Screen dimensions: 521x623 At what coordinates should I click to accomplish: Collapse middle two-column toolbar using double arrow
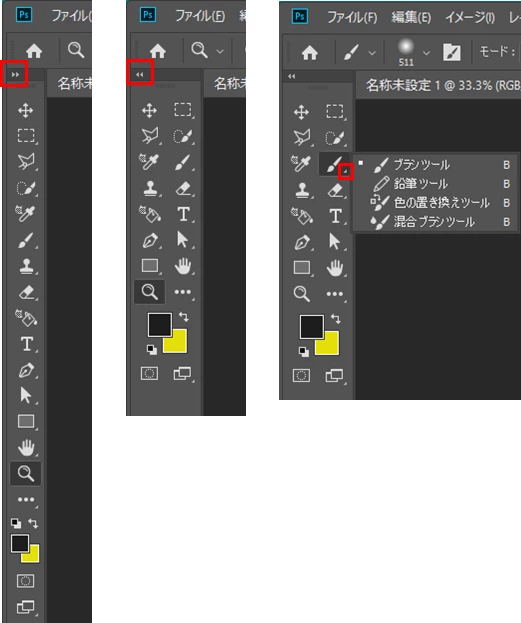(139, 74)
